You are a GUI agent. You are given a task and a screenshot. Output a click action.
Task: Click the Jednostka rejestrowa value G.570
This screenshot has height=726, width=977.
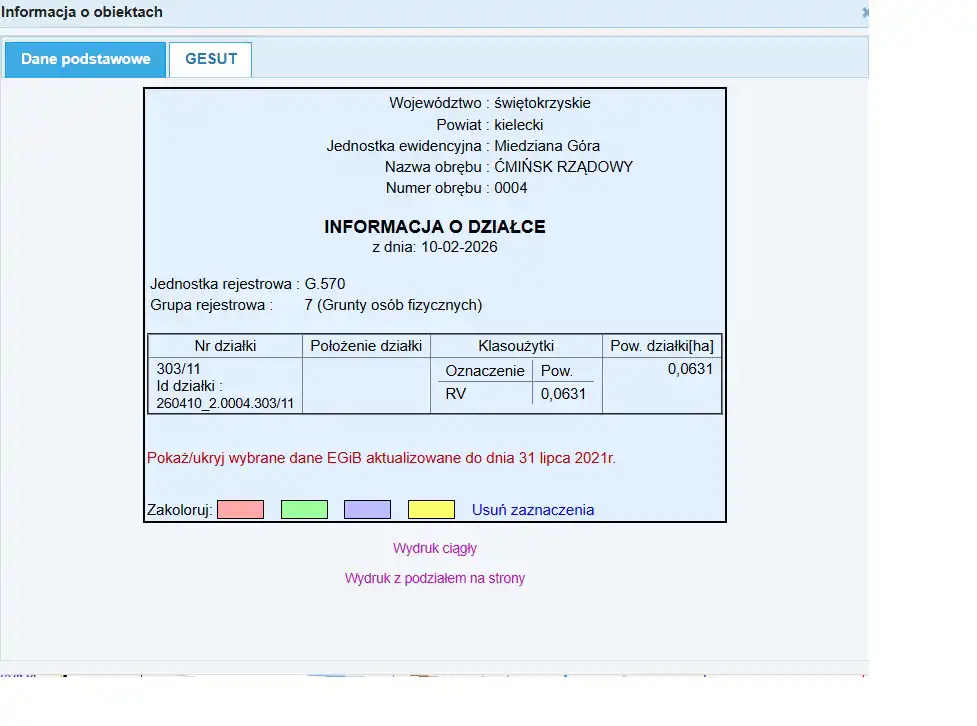point(325,284)
